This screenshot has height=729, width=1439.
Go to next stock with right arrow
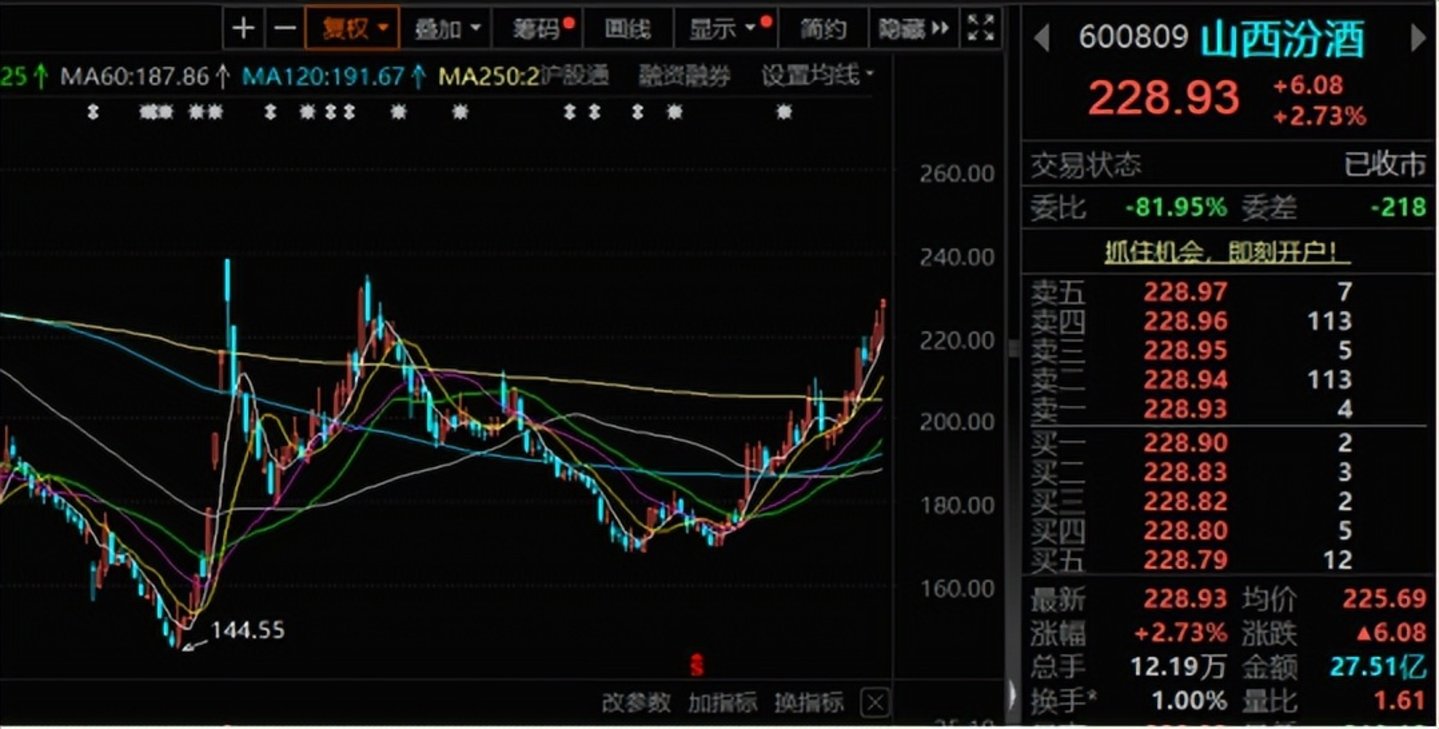[x=1418, y=39]
